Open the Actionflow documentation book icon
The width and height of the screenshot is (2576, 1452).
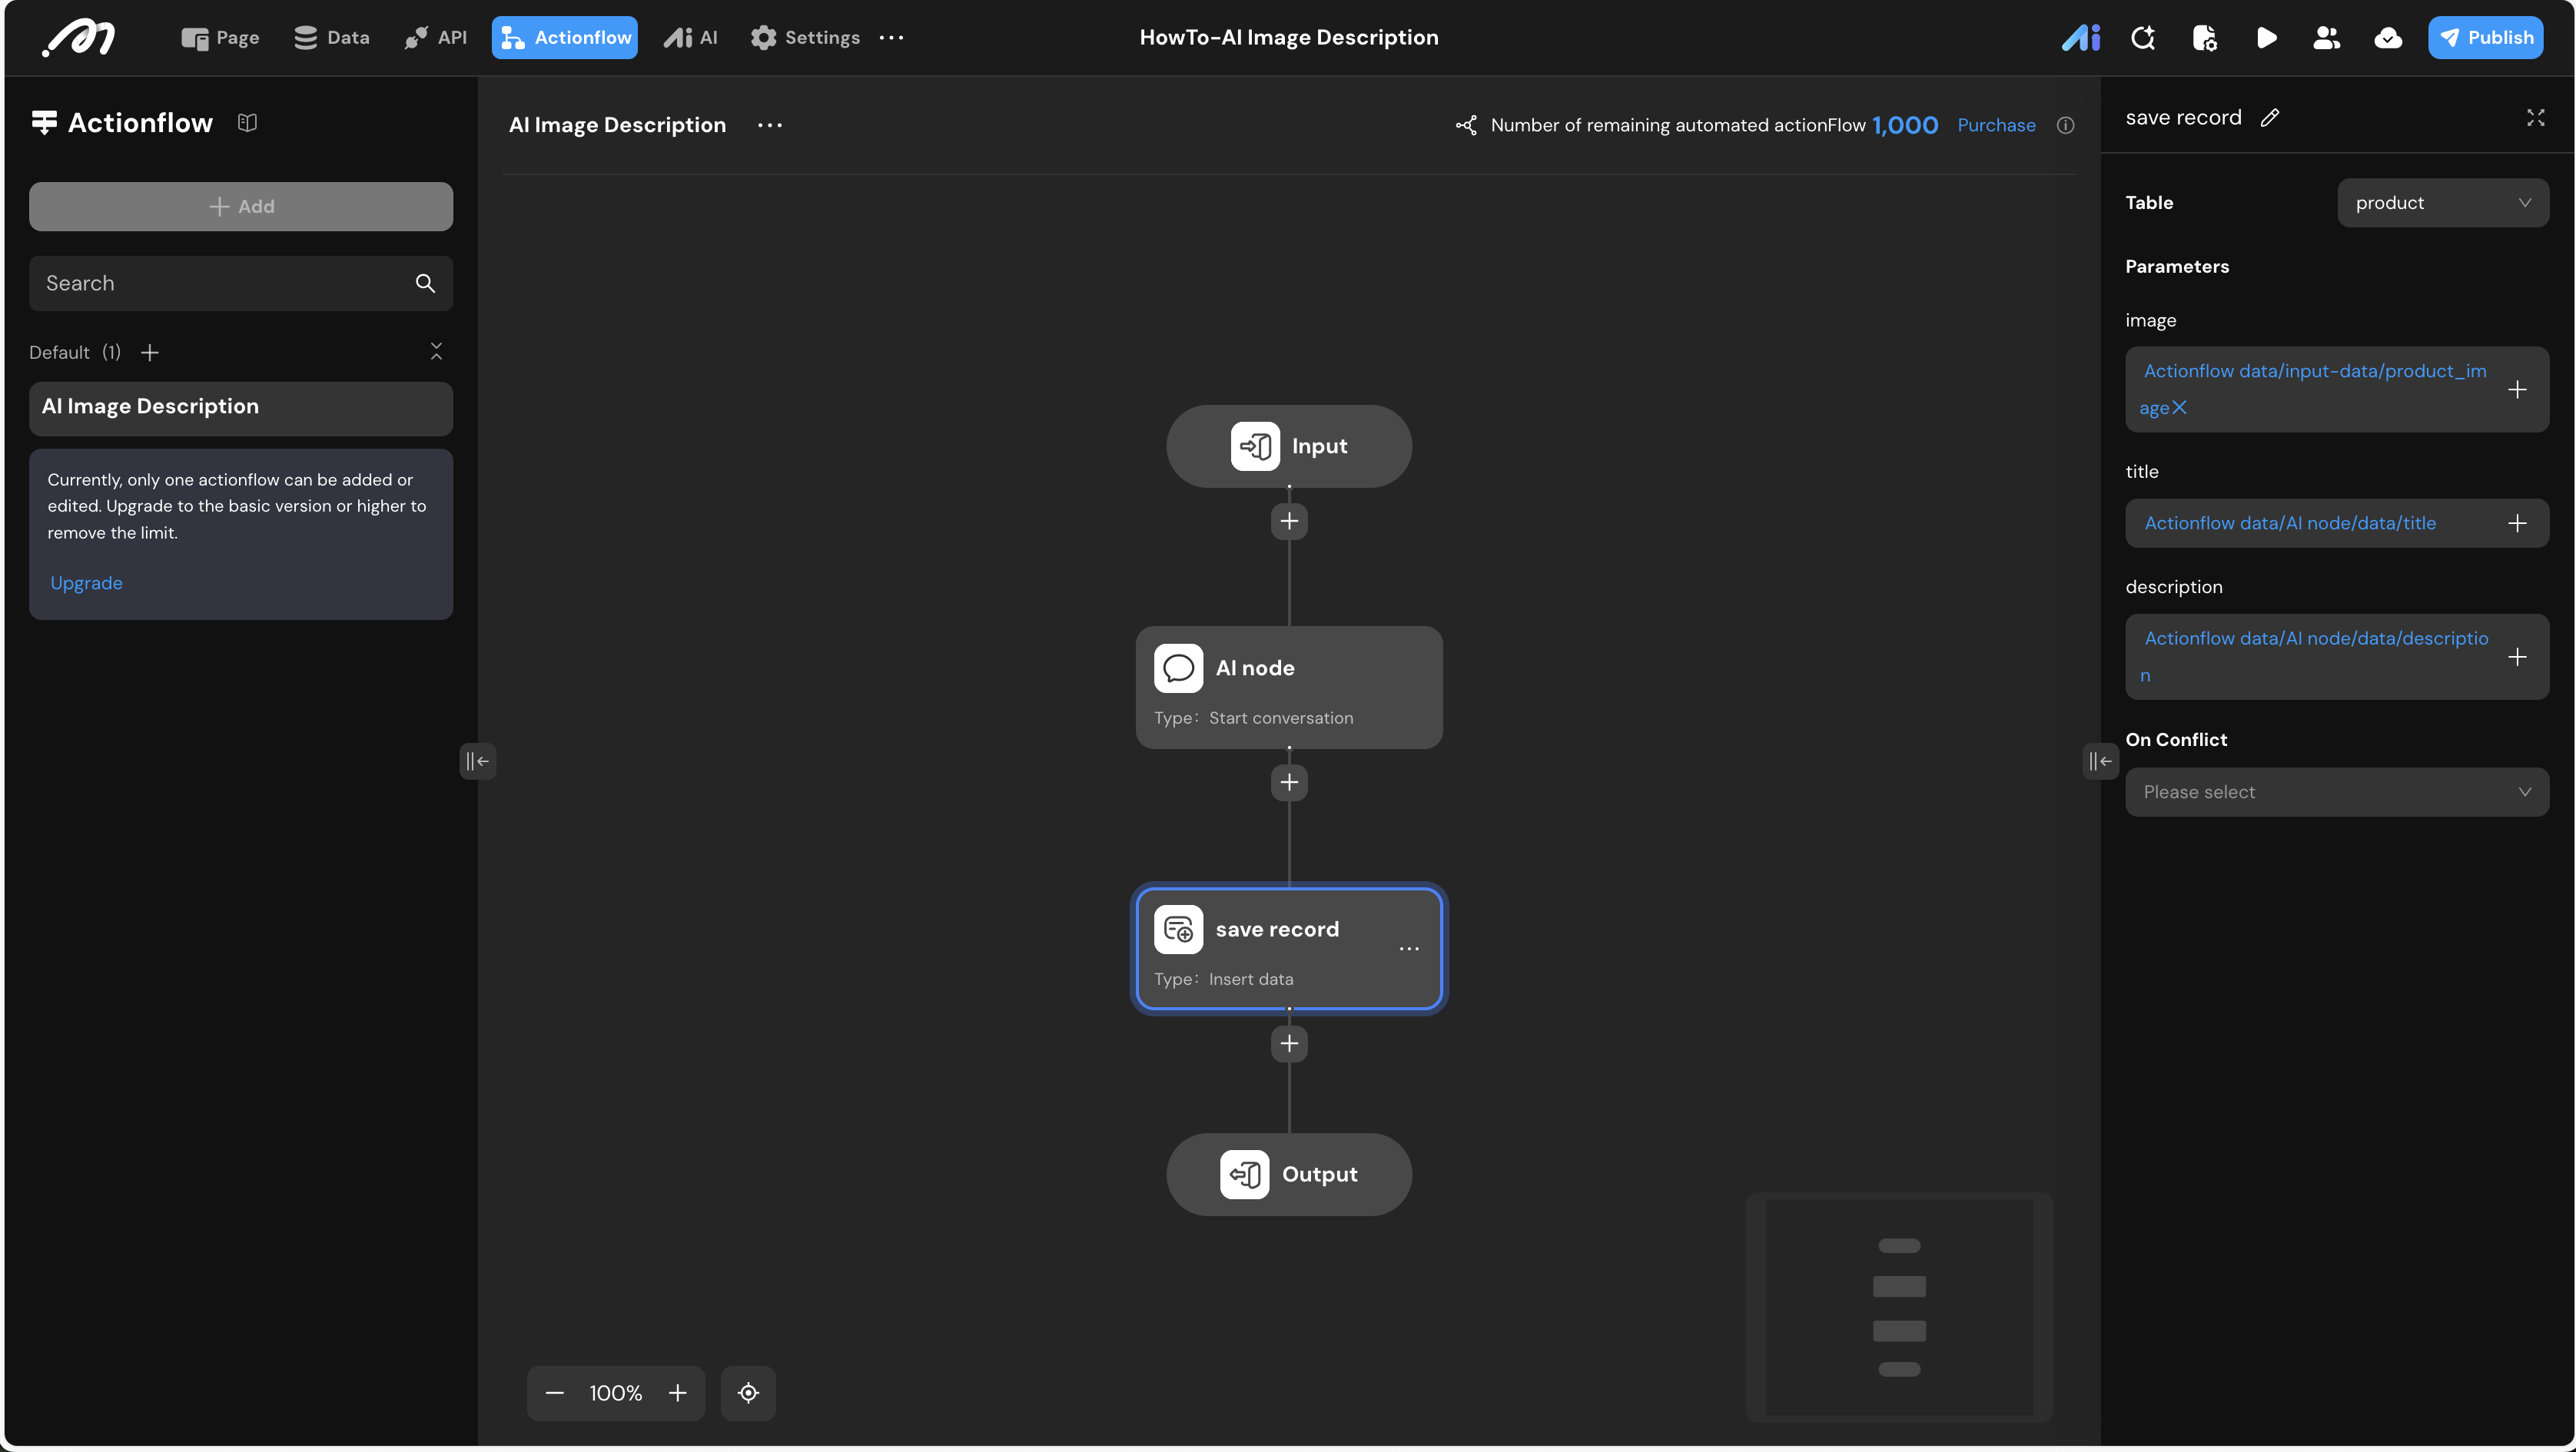(247, 123)
